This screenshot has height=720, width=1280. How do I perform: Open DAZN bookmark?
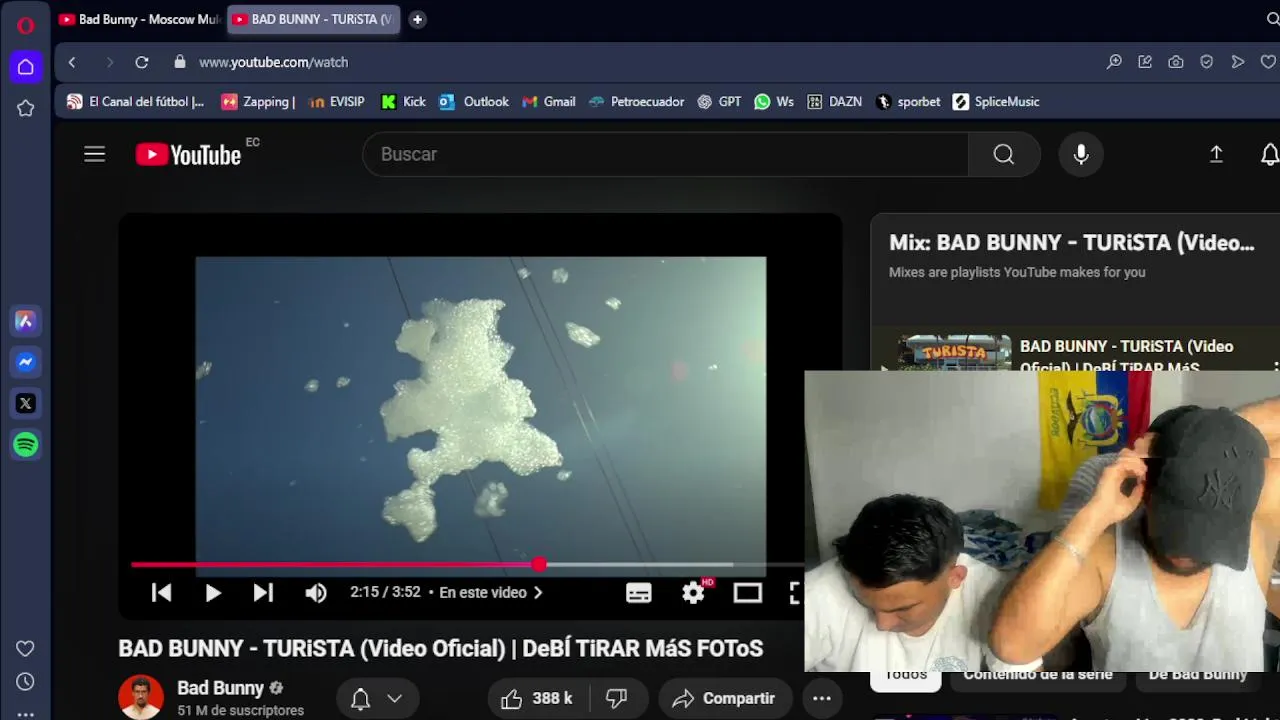tap(834, 102)
